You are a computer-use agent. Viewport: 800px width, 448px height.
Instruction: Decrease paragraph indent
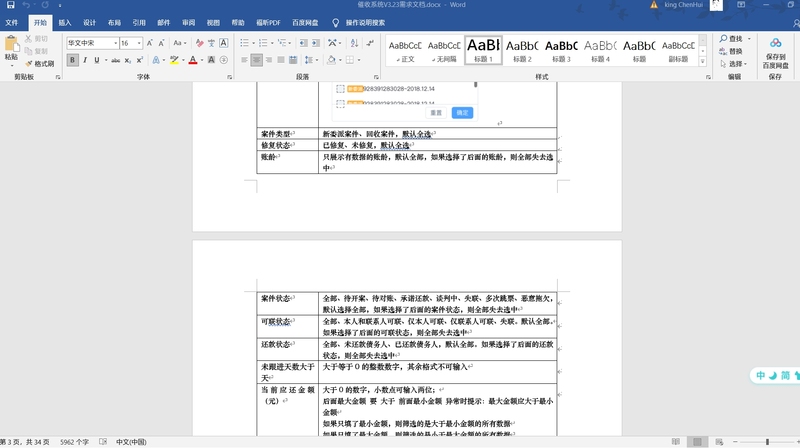(304, 43)
